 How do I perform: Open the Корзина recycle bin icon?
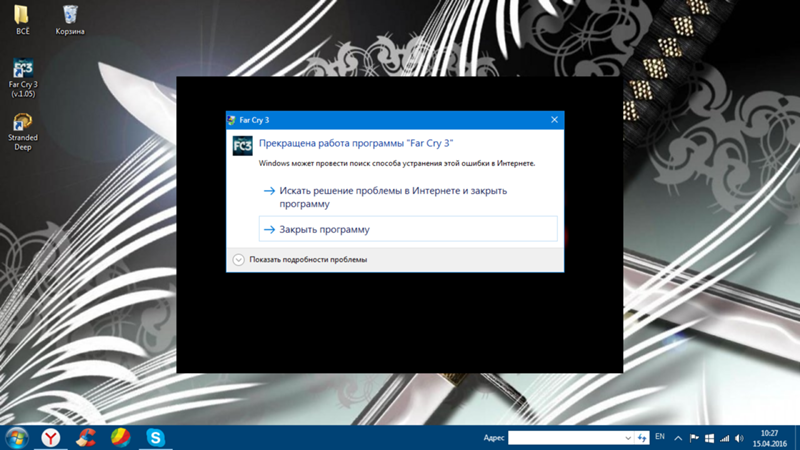[69, 16]
